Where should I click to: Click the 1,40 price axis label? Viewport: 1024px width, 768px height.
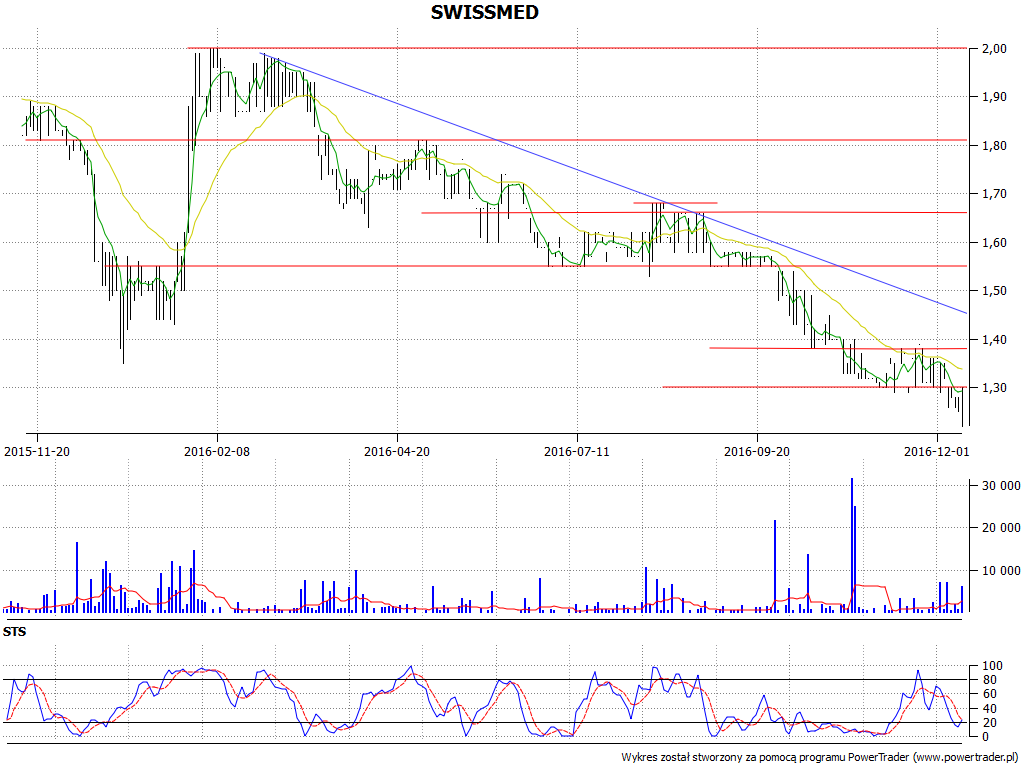[994, 340]
